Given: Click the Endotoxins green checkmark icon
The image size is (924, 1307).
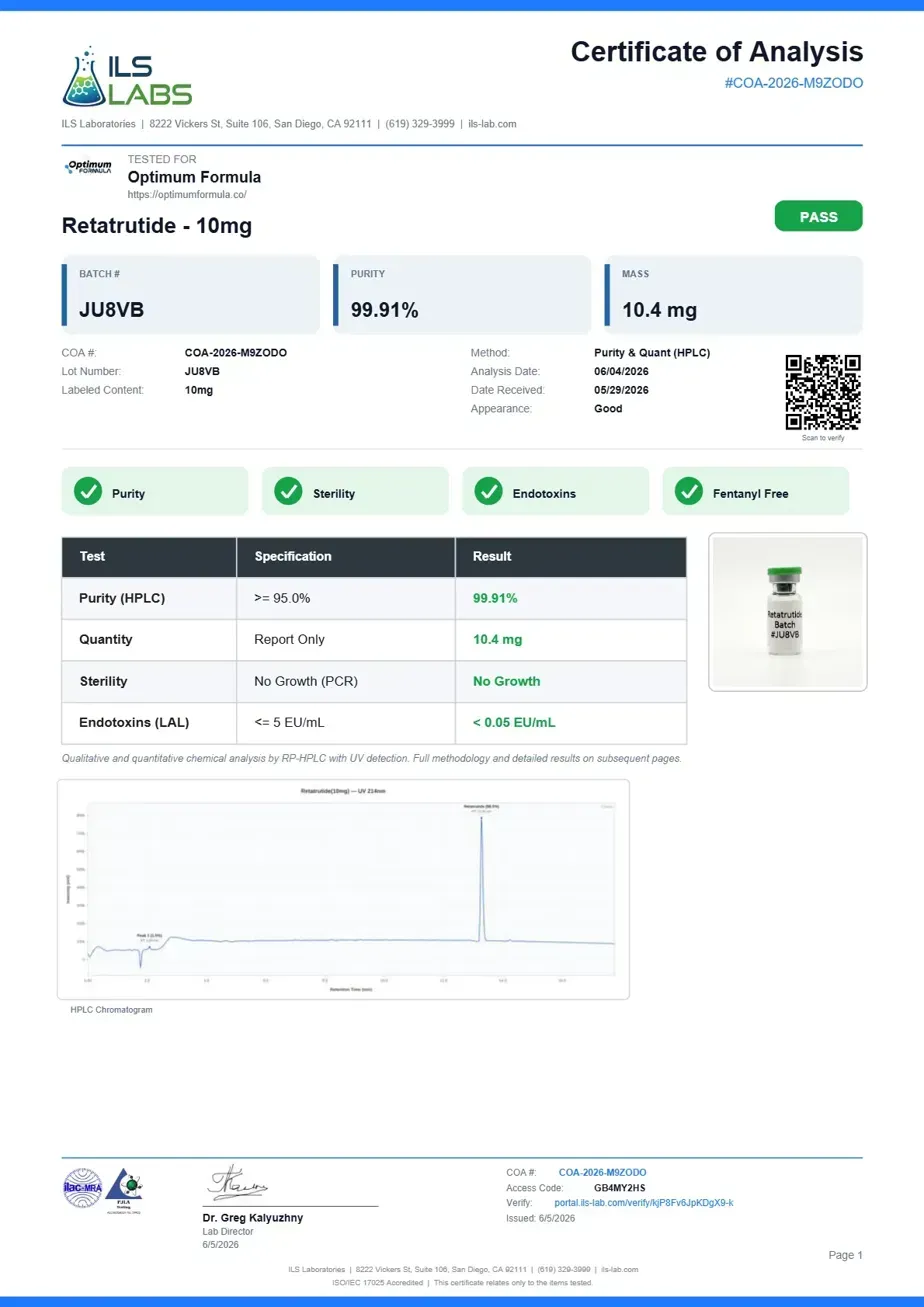Looking at the screenshot, I should point(488,492).
